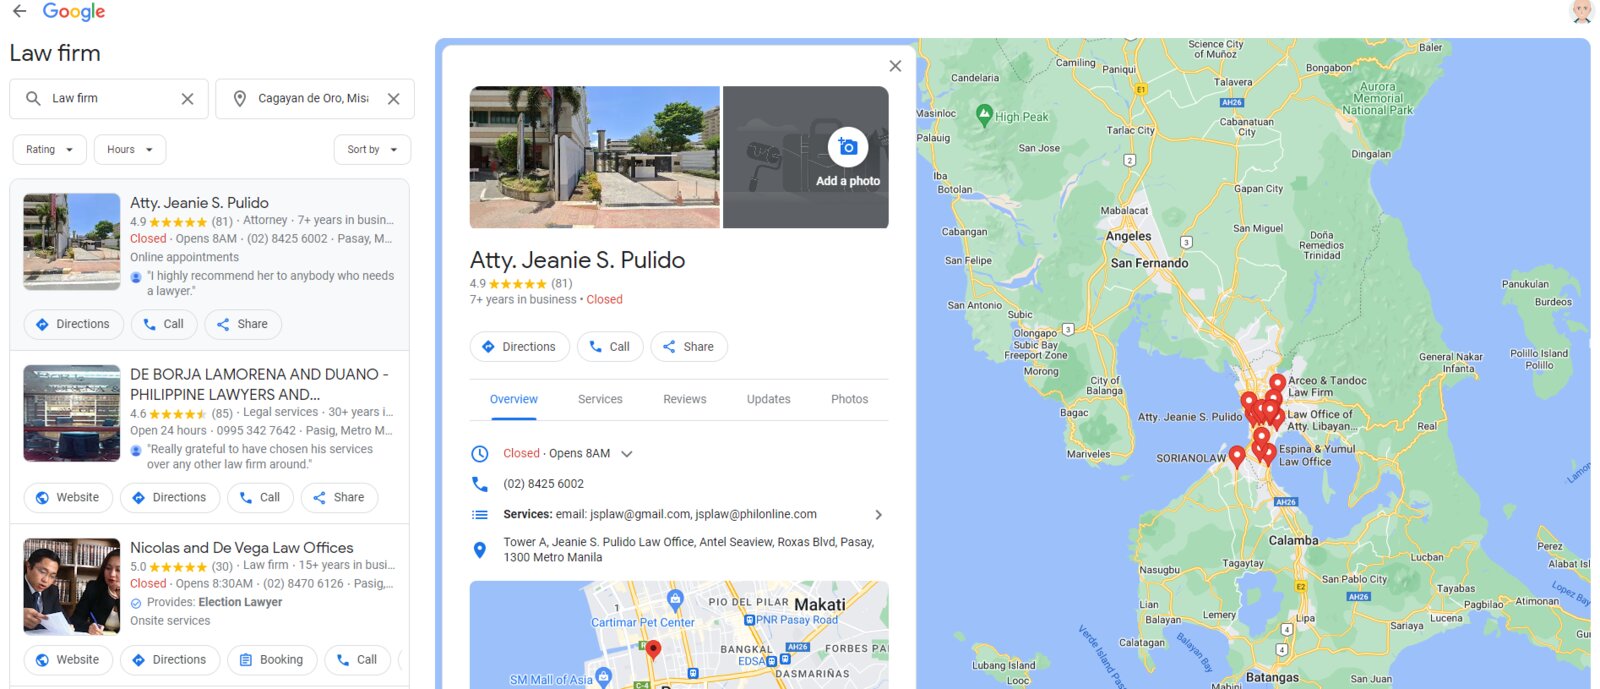This screenshot has height=689, width=1600.
Task: Open Nicolas and De Vega Law Offices title
Action: coord(242,548)
